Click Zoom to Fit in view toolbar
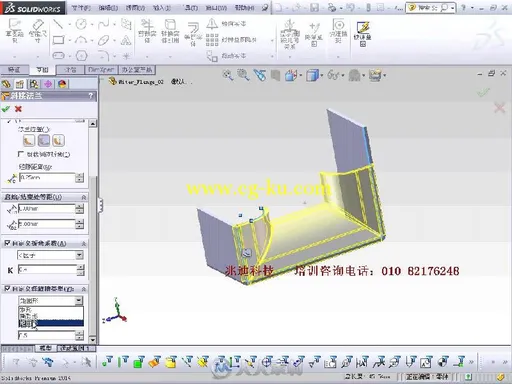This screenshot has height=384, width=512. [228, 75]
